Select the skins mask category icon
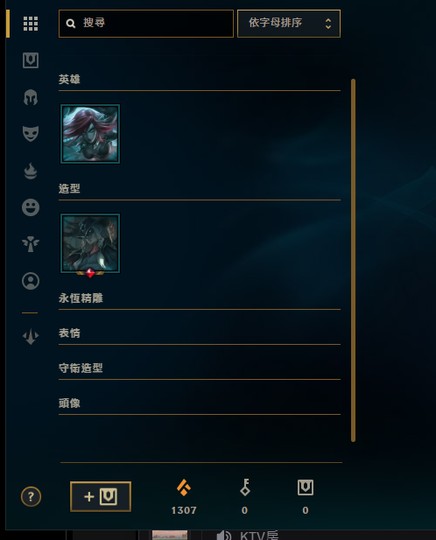436x540 pixels. coord(31,134)
